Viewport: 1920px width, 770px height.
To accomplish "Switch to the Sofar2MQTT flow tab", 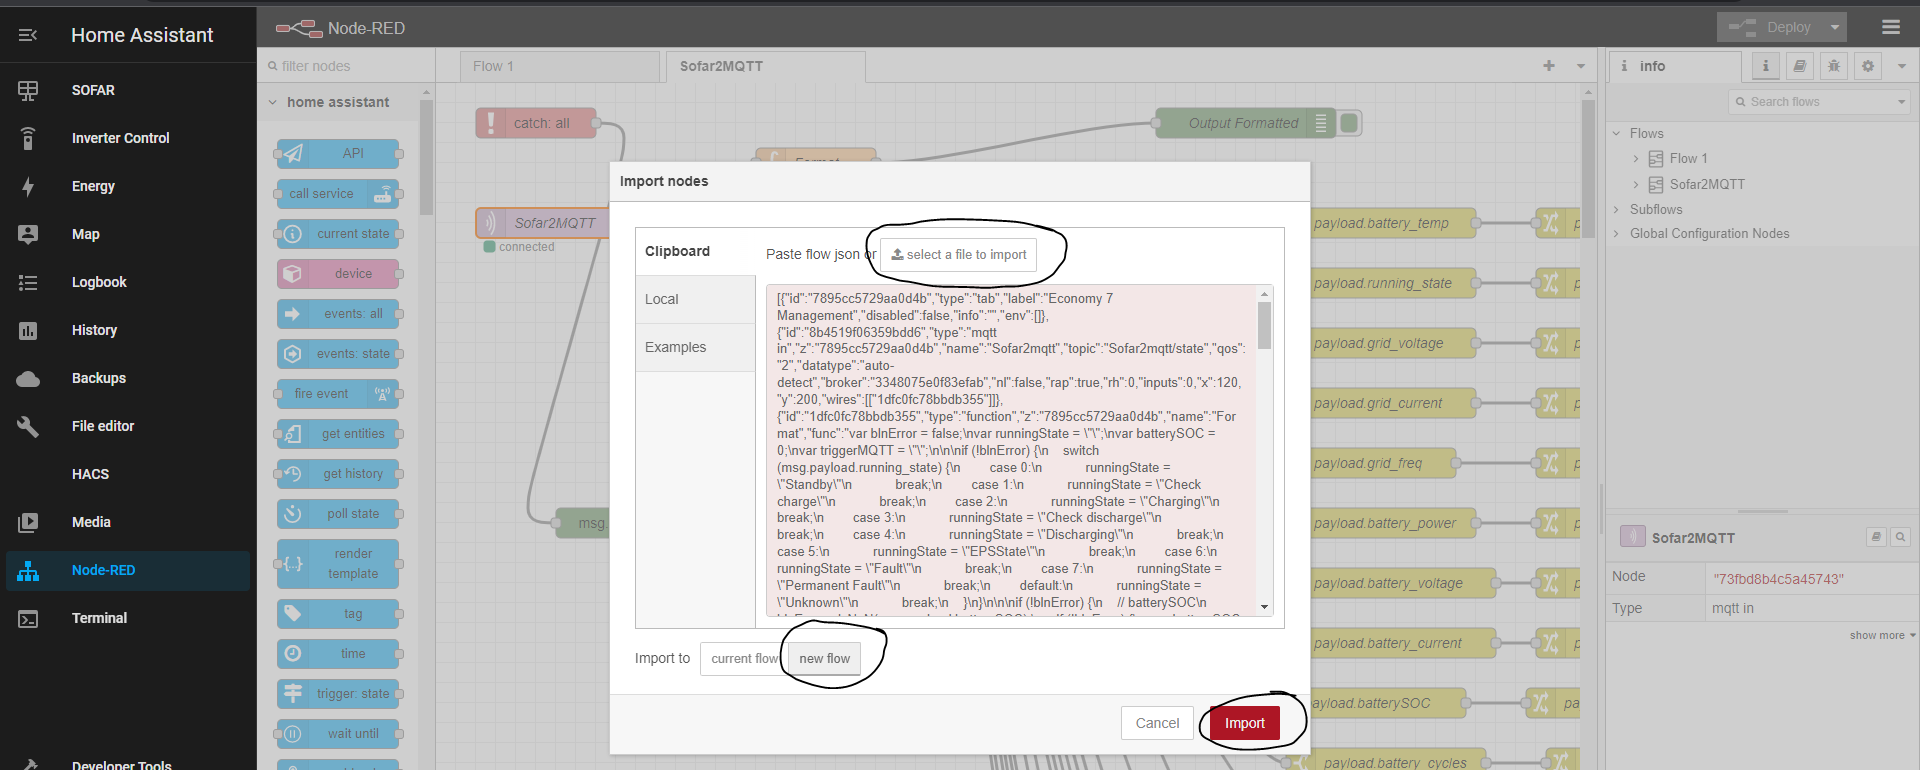I will 765,66.
